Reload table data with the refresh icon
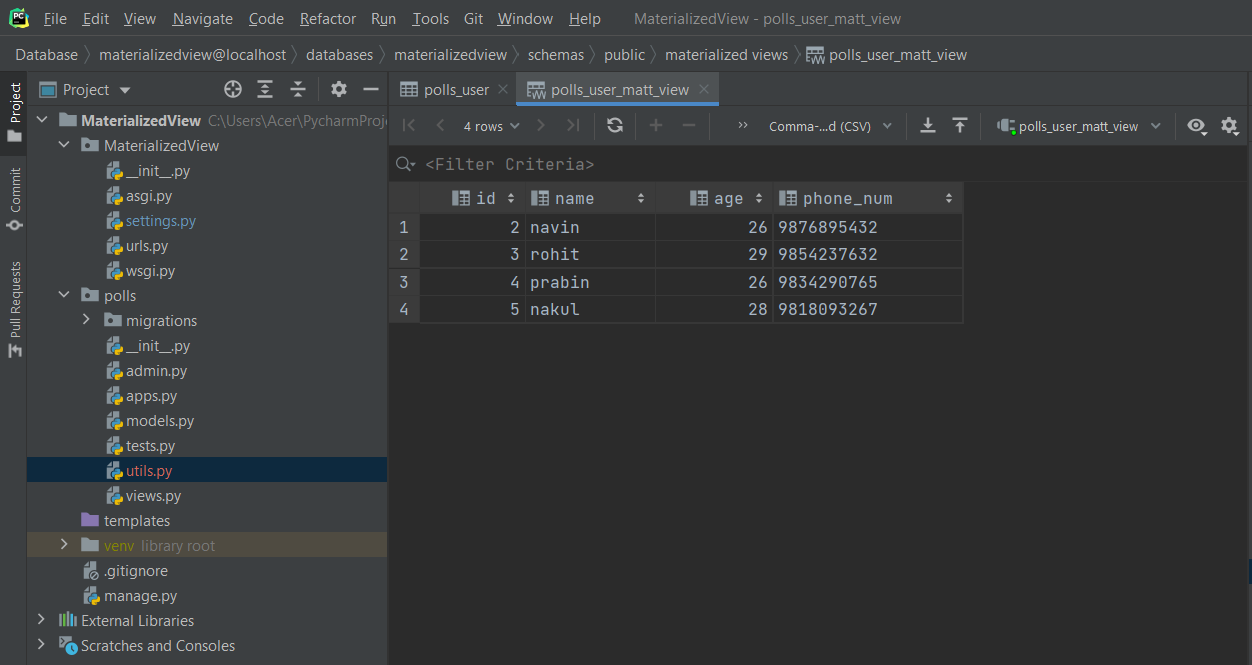This screenshot has width=1252, height=665. click(x=614, y=125)
